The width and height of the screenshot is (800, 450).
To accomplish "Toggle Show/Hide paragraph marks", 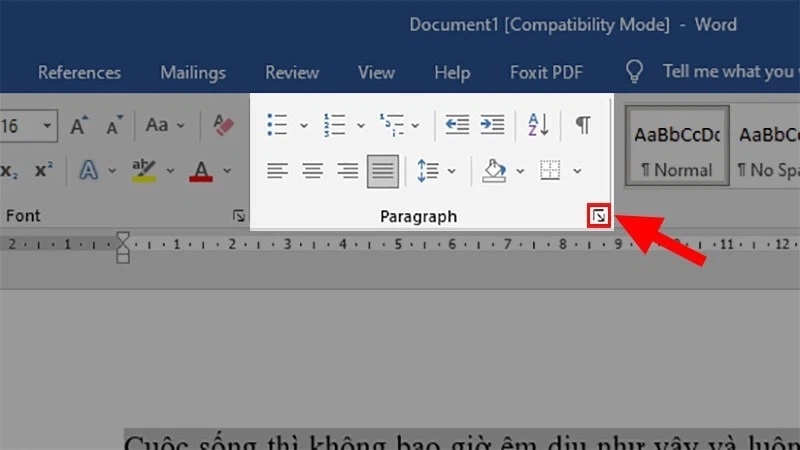I will point(582,125).
